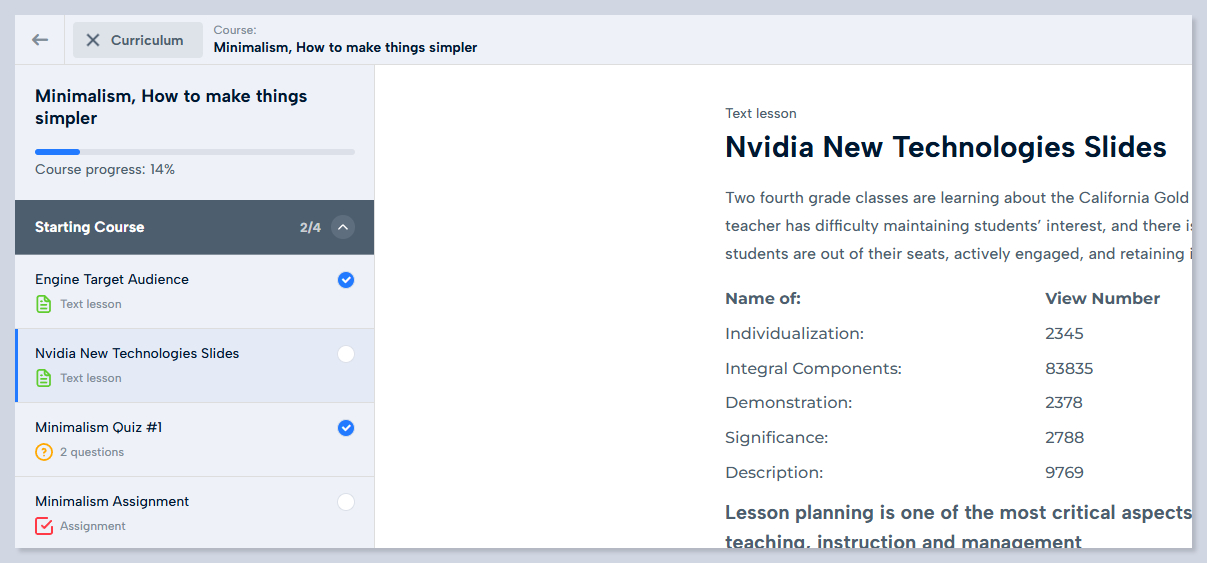
Task: Toggle Minimalism Quiz #1 completion checkmark
Action: pos(346,428)
